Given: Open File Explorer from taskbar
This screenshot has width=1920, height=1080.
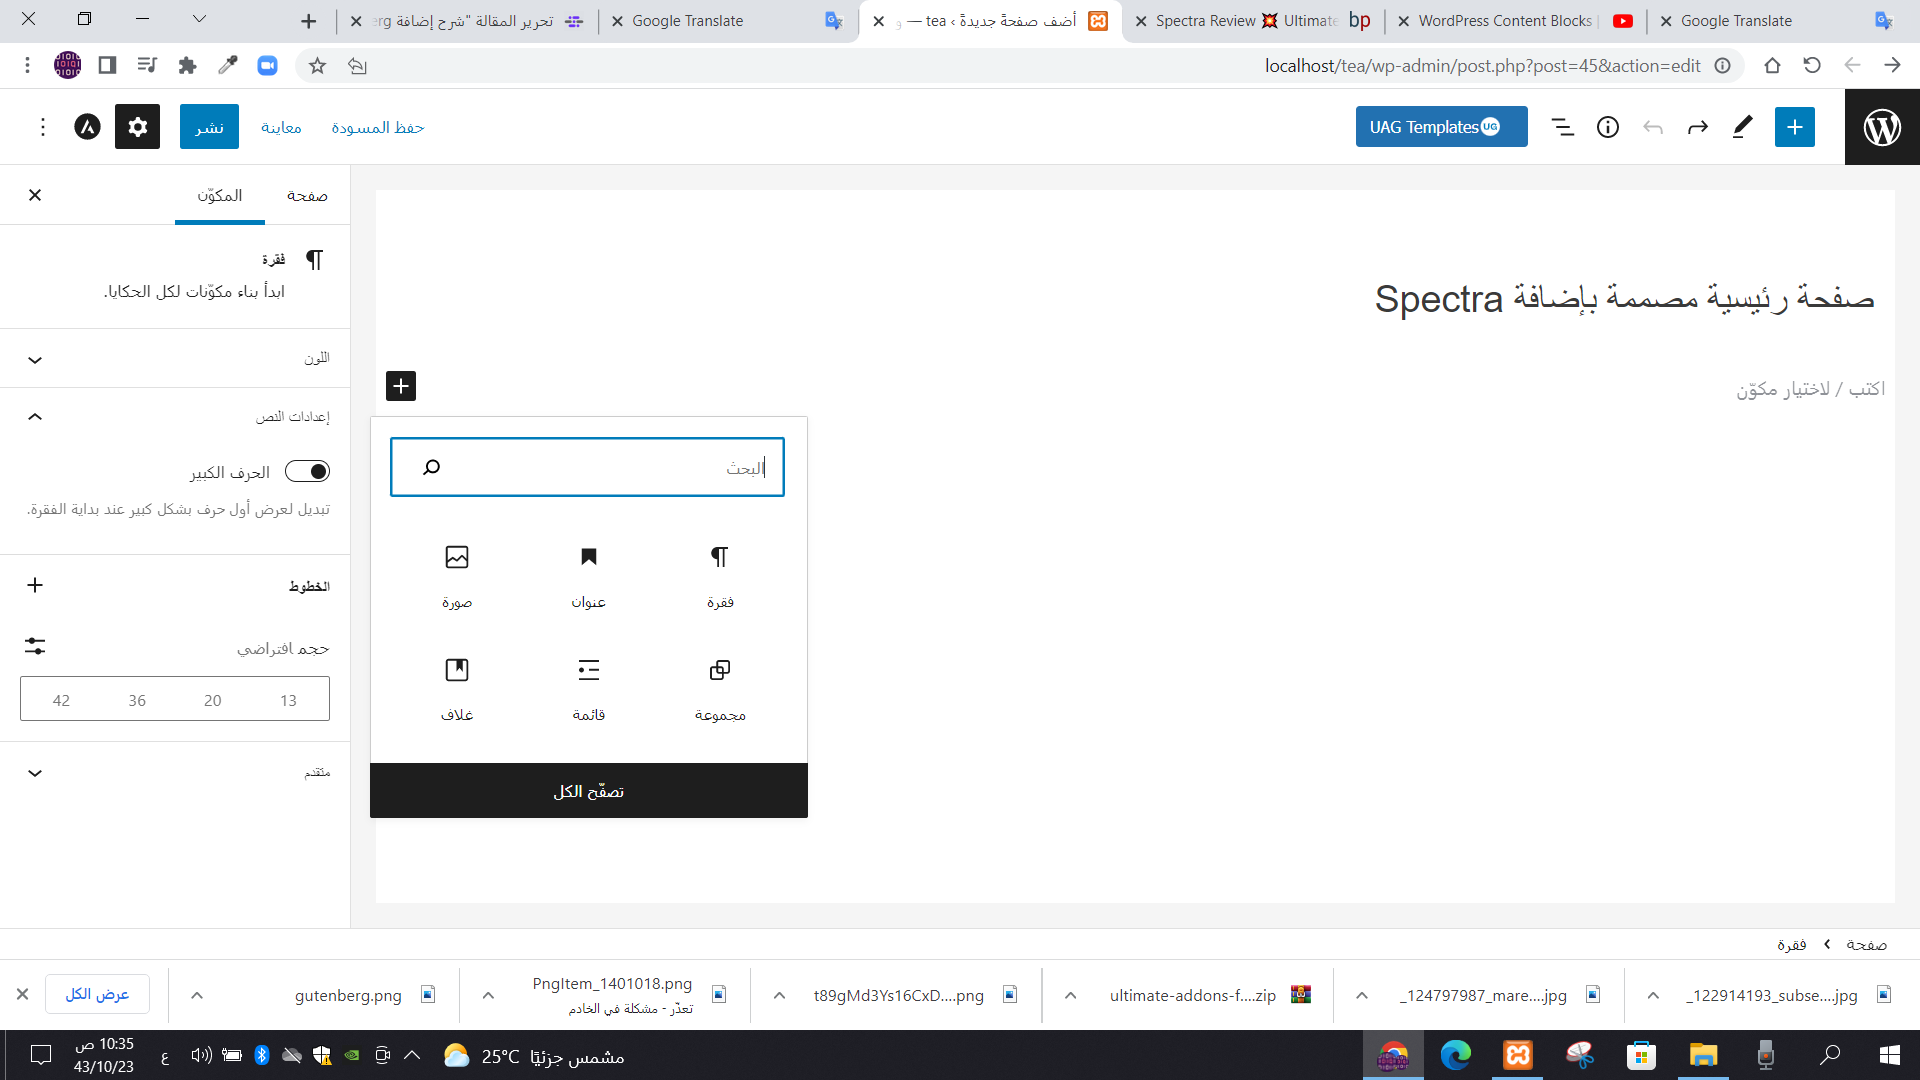Looking at the screenshot, I should [x=1703, y=1055].
